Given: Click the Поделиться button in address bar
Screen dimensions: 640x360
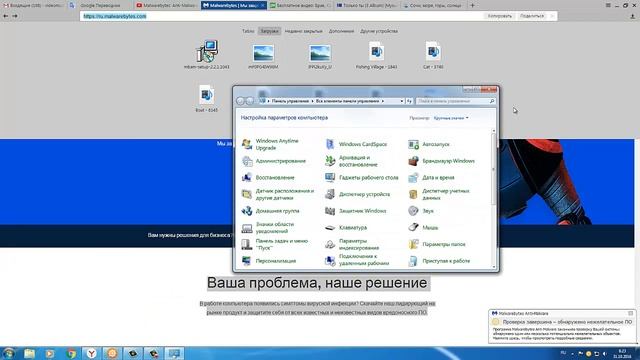Looking at the screenshot, I should point(532,16).
